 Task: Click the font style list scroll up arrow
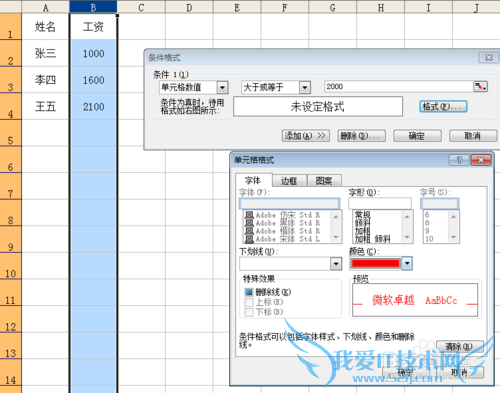[x=407, y=217]
